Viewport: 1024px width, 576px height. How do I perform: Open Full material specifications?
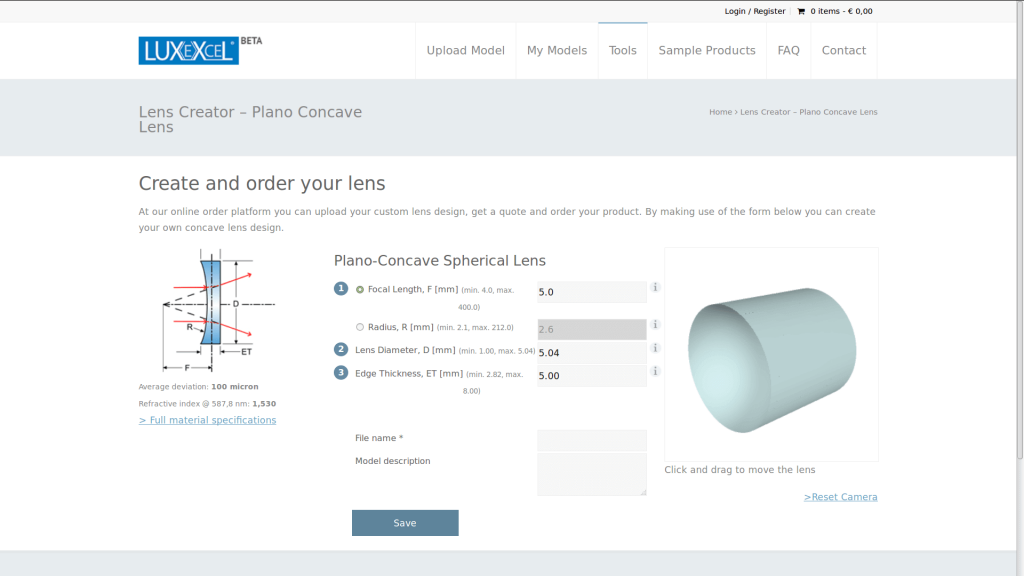pyautogui.click(x=207, y=419)
